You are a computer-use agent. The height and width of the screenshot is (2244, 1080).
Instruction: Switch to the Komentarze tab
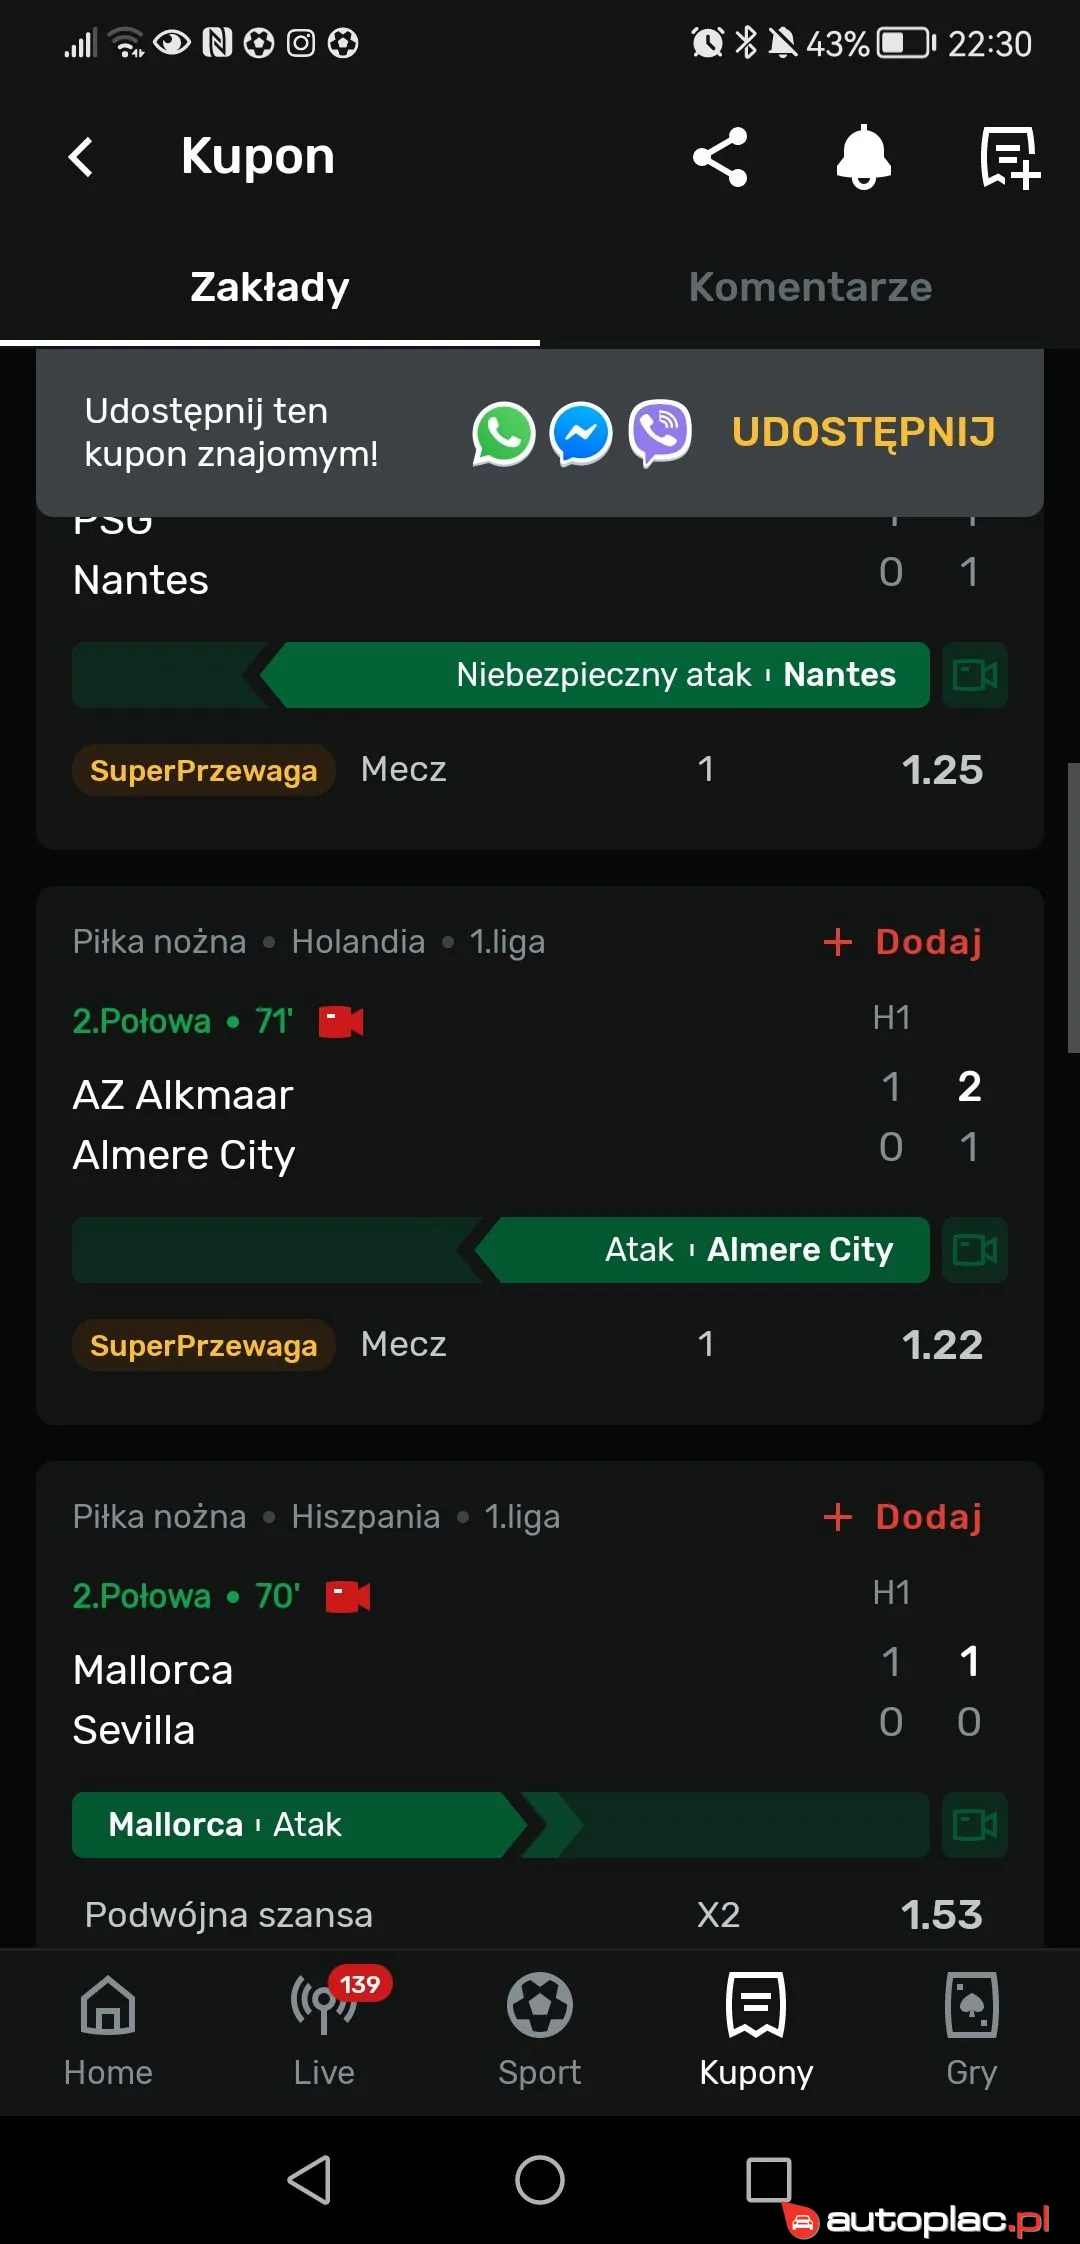[x=810, y=288]
